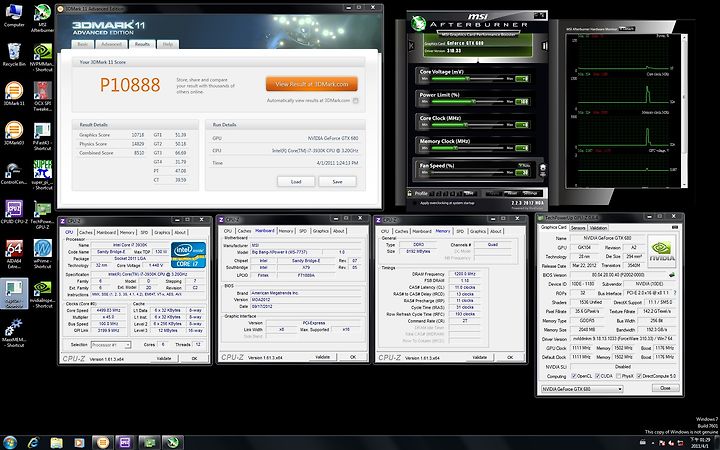The width and height of the screenshot is (720, 450).
Task: Select the TechPowerUp GPU-Z desktop shortcut
Action: click(x=42, y=215)
